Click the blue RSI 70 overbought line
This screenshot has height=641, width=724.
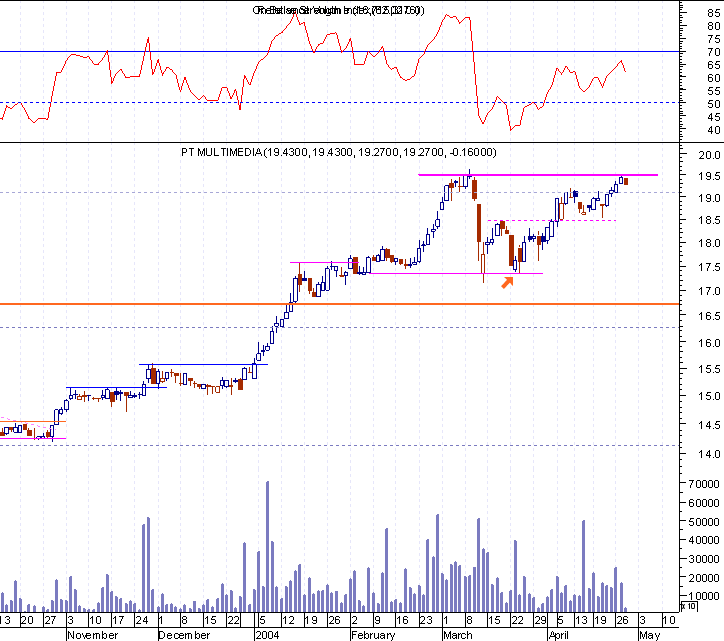[x=339, y=51]
